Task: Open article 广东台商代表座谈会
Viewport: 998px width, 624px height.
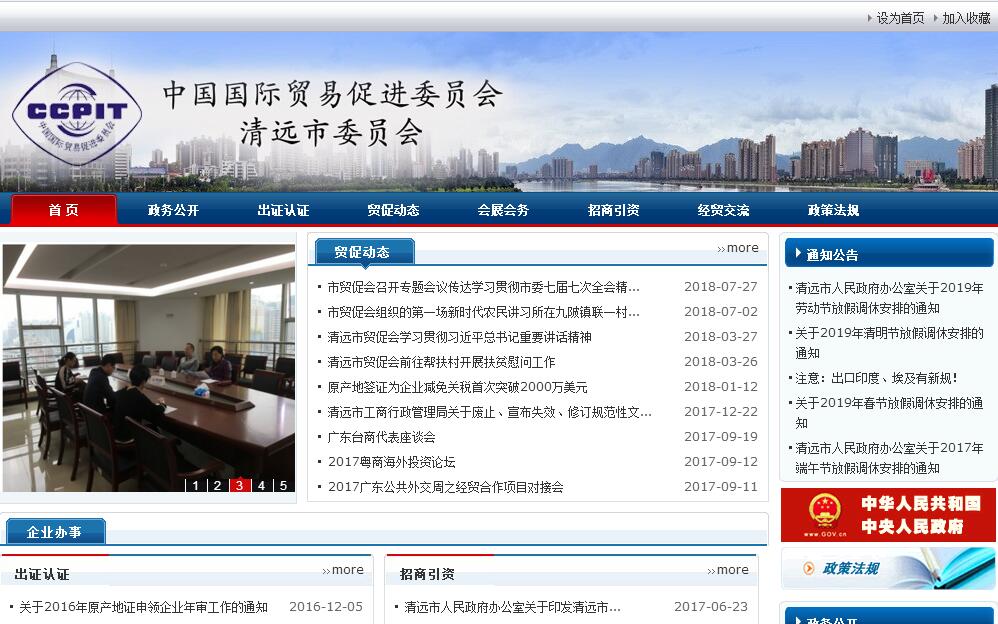Action: (381, 437)
